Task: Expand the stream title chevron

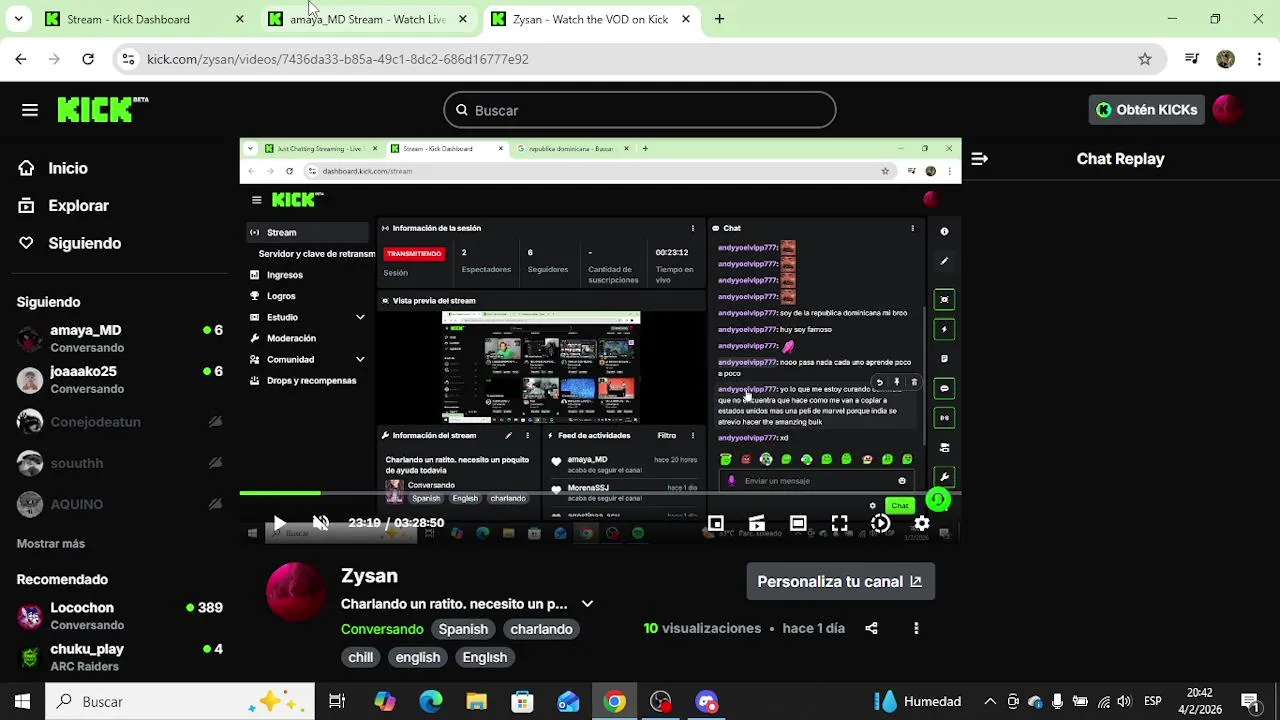Action: (587, 604)
